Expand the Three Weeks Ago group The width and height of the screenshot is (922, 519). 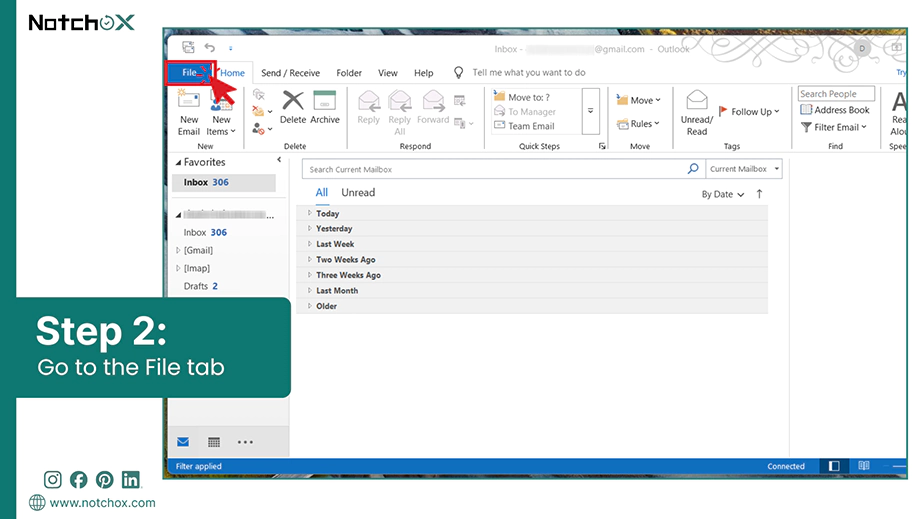click(x=310, y=275)
